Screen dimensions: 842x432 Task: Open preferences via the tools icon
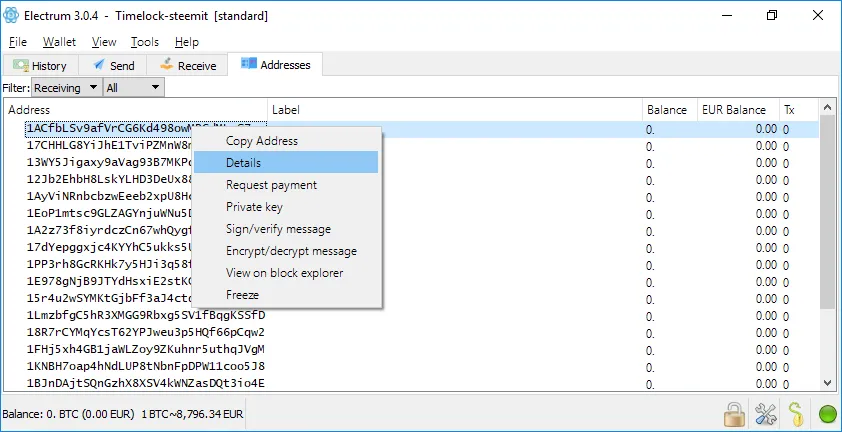click(766, 414)
